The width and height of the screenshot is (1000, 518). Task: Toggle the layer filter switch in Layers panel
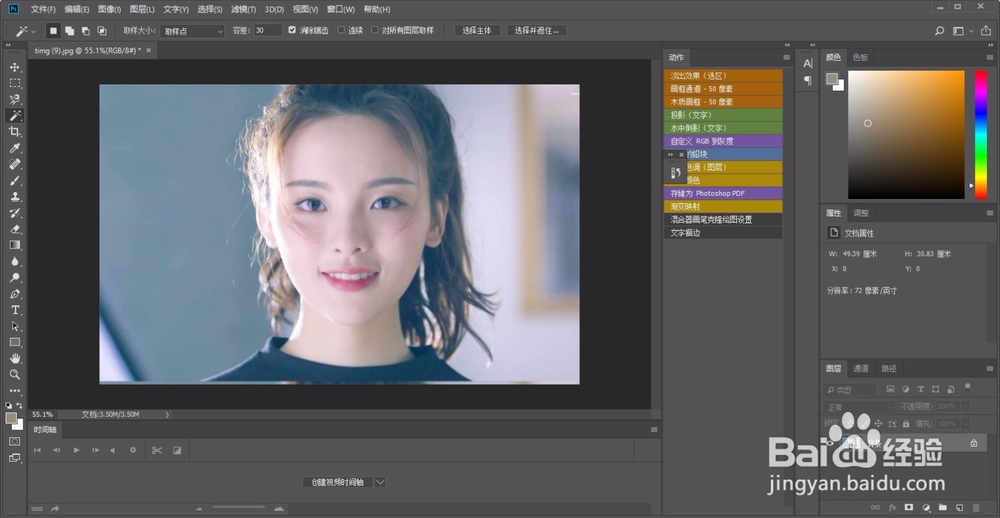967,386
